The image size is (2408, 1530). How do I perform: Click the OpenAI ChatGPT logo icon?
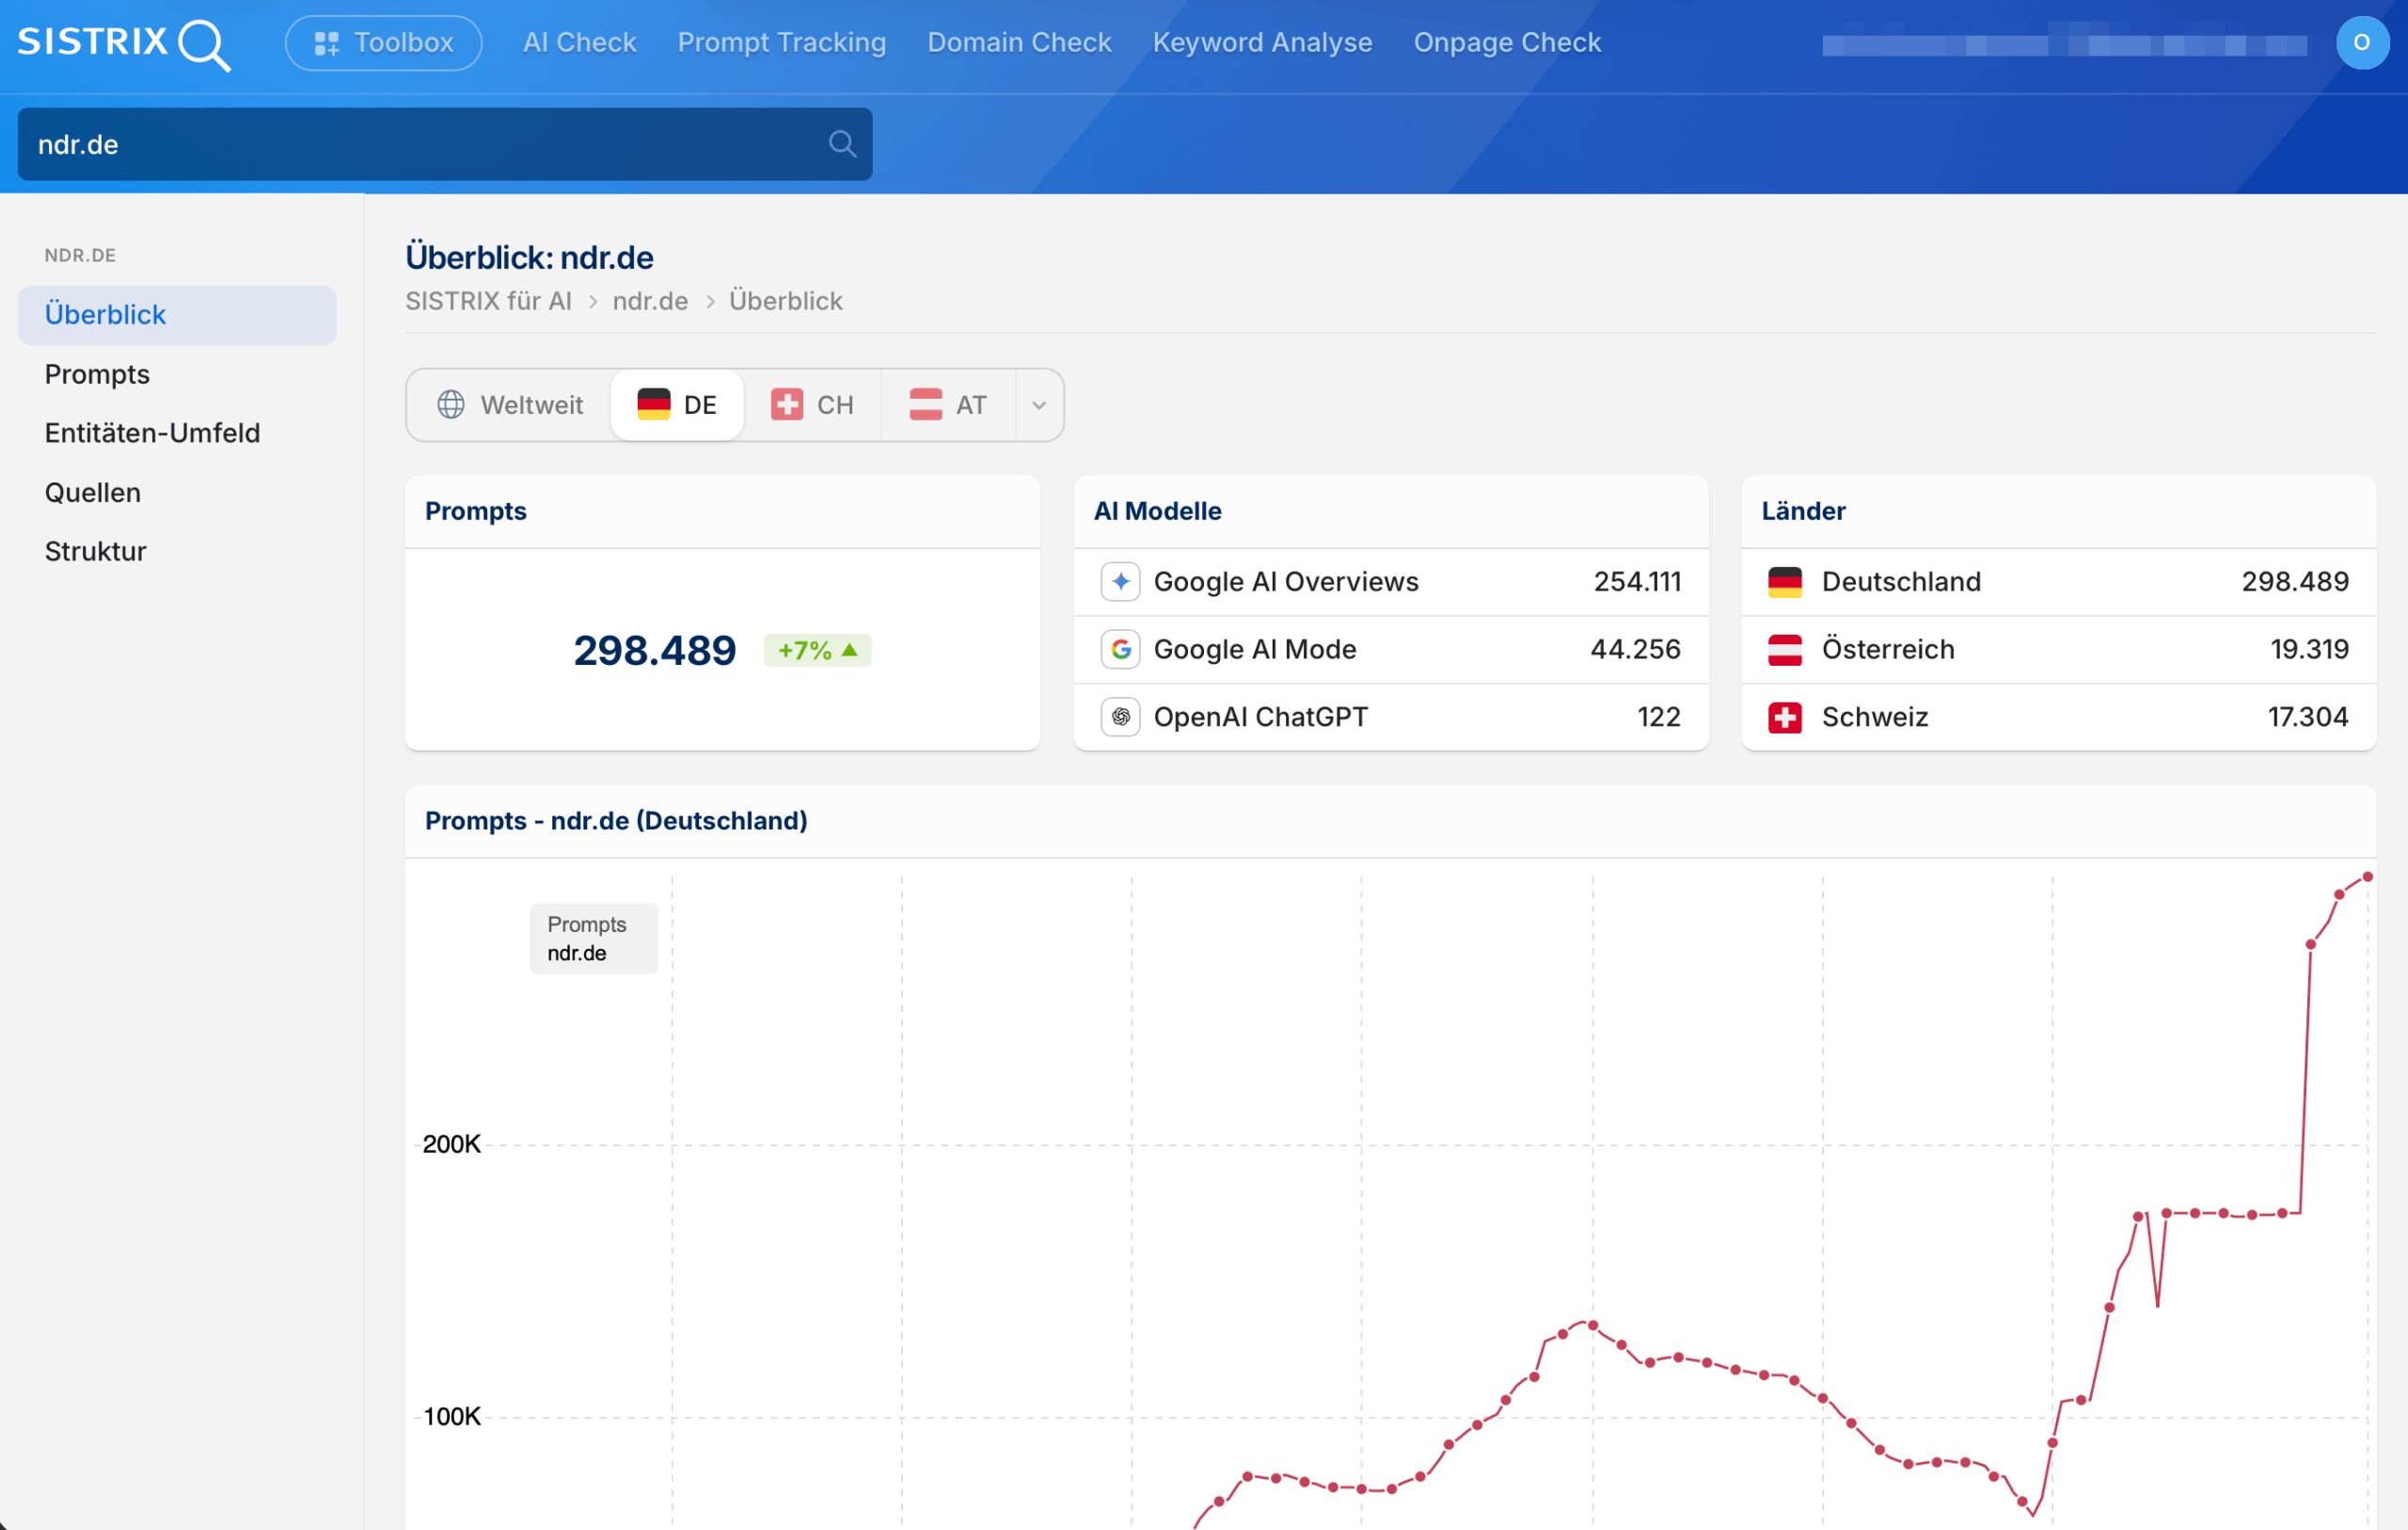[x=1121, y=717]
